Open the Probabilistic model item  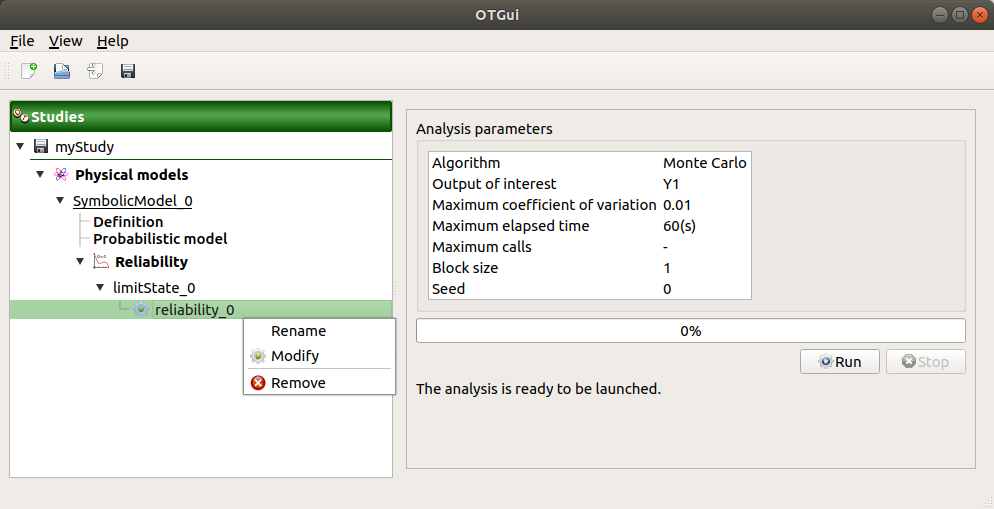point(160,239)
